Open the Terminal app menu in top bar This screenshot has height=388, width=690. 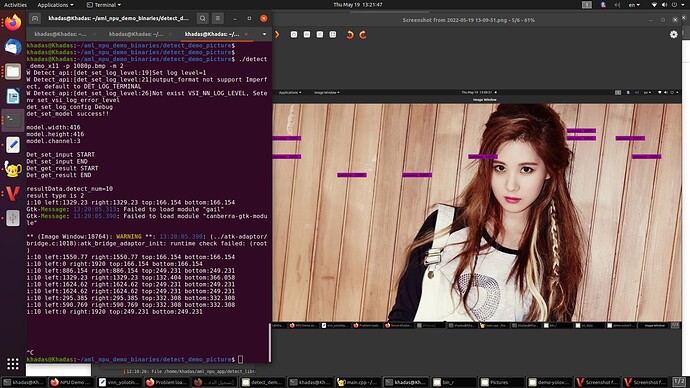(104, 5)
